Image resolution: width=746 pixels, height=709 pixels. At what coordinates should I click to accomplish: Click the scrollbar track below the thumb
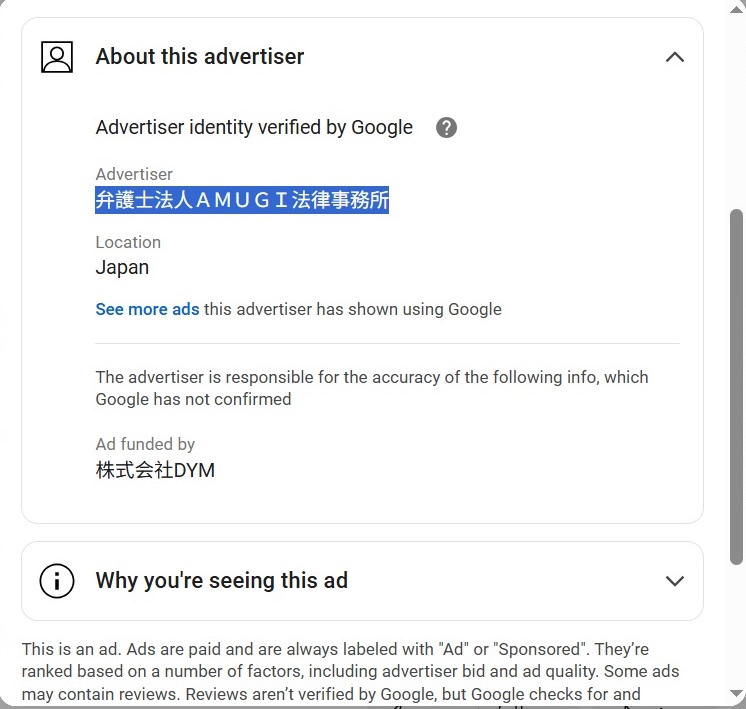736,626
